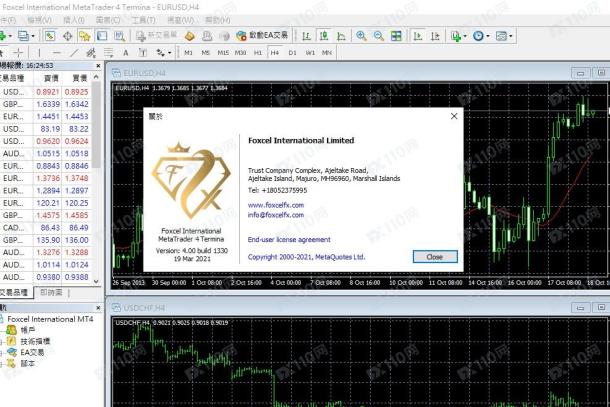Click the info@foxcelfx.com email link
The height and width of the screenshot is (407, 610).
276,215
